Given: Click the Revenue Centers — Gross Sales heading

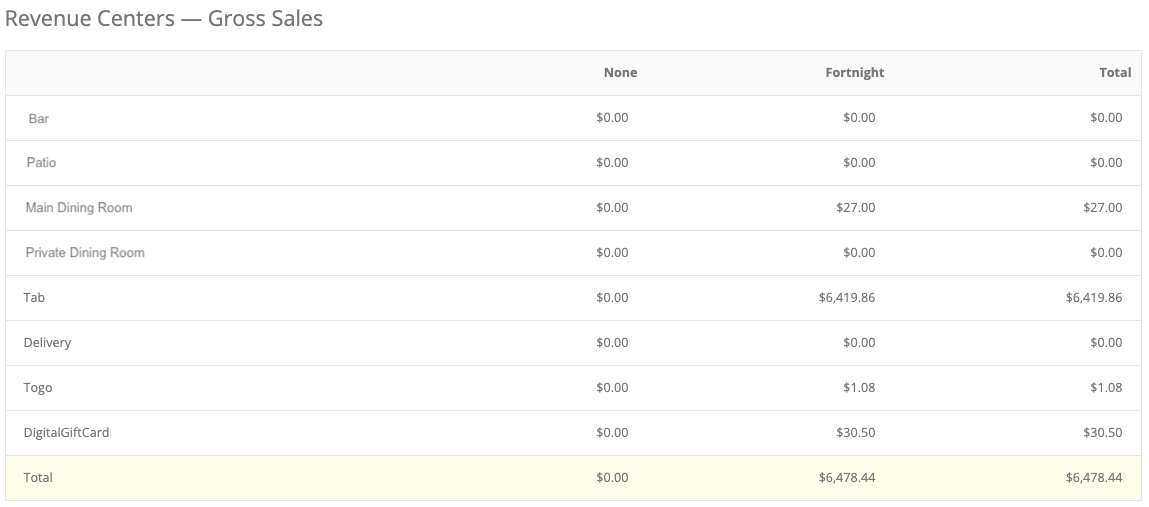Looking at the screenshot, I should tap(164, 18).
